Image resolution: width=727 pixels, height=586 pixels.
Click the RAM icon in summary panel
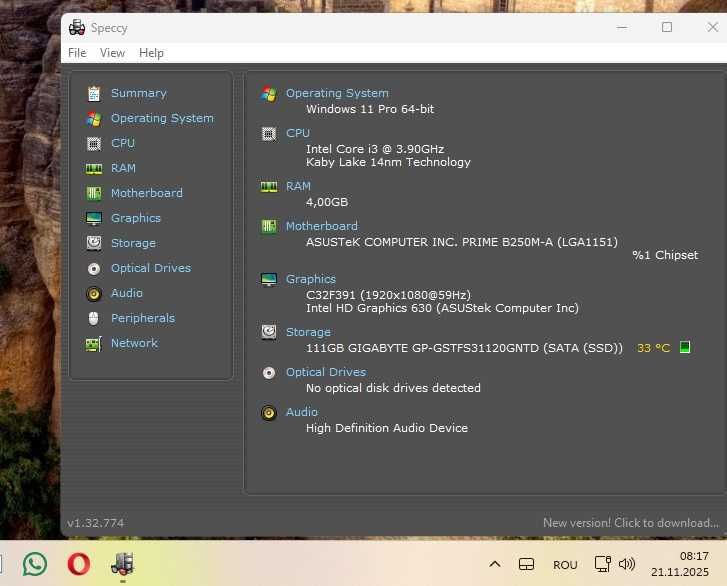click(269, 187)
